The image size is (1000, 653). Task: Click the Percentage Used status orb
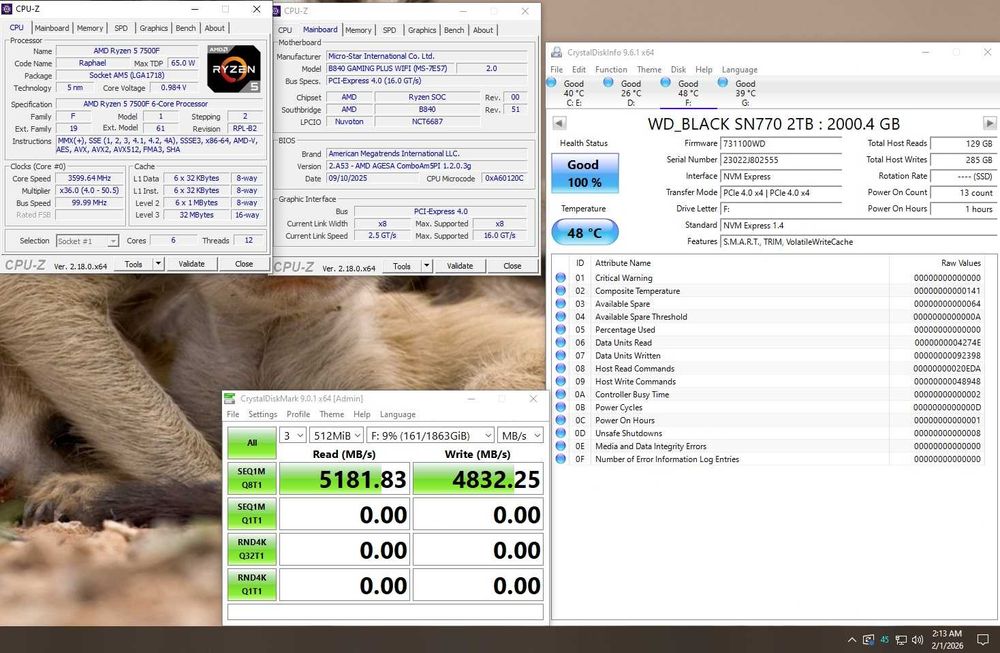[561, 329]
